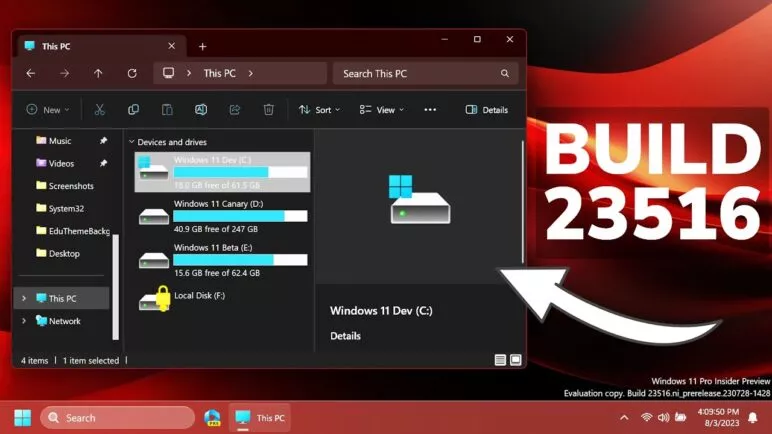Open Wi-Fi network tray icon
Screen dimensions: 772x434
coord(646,418)
